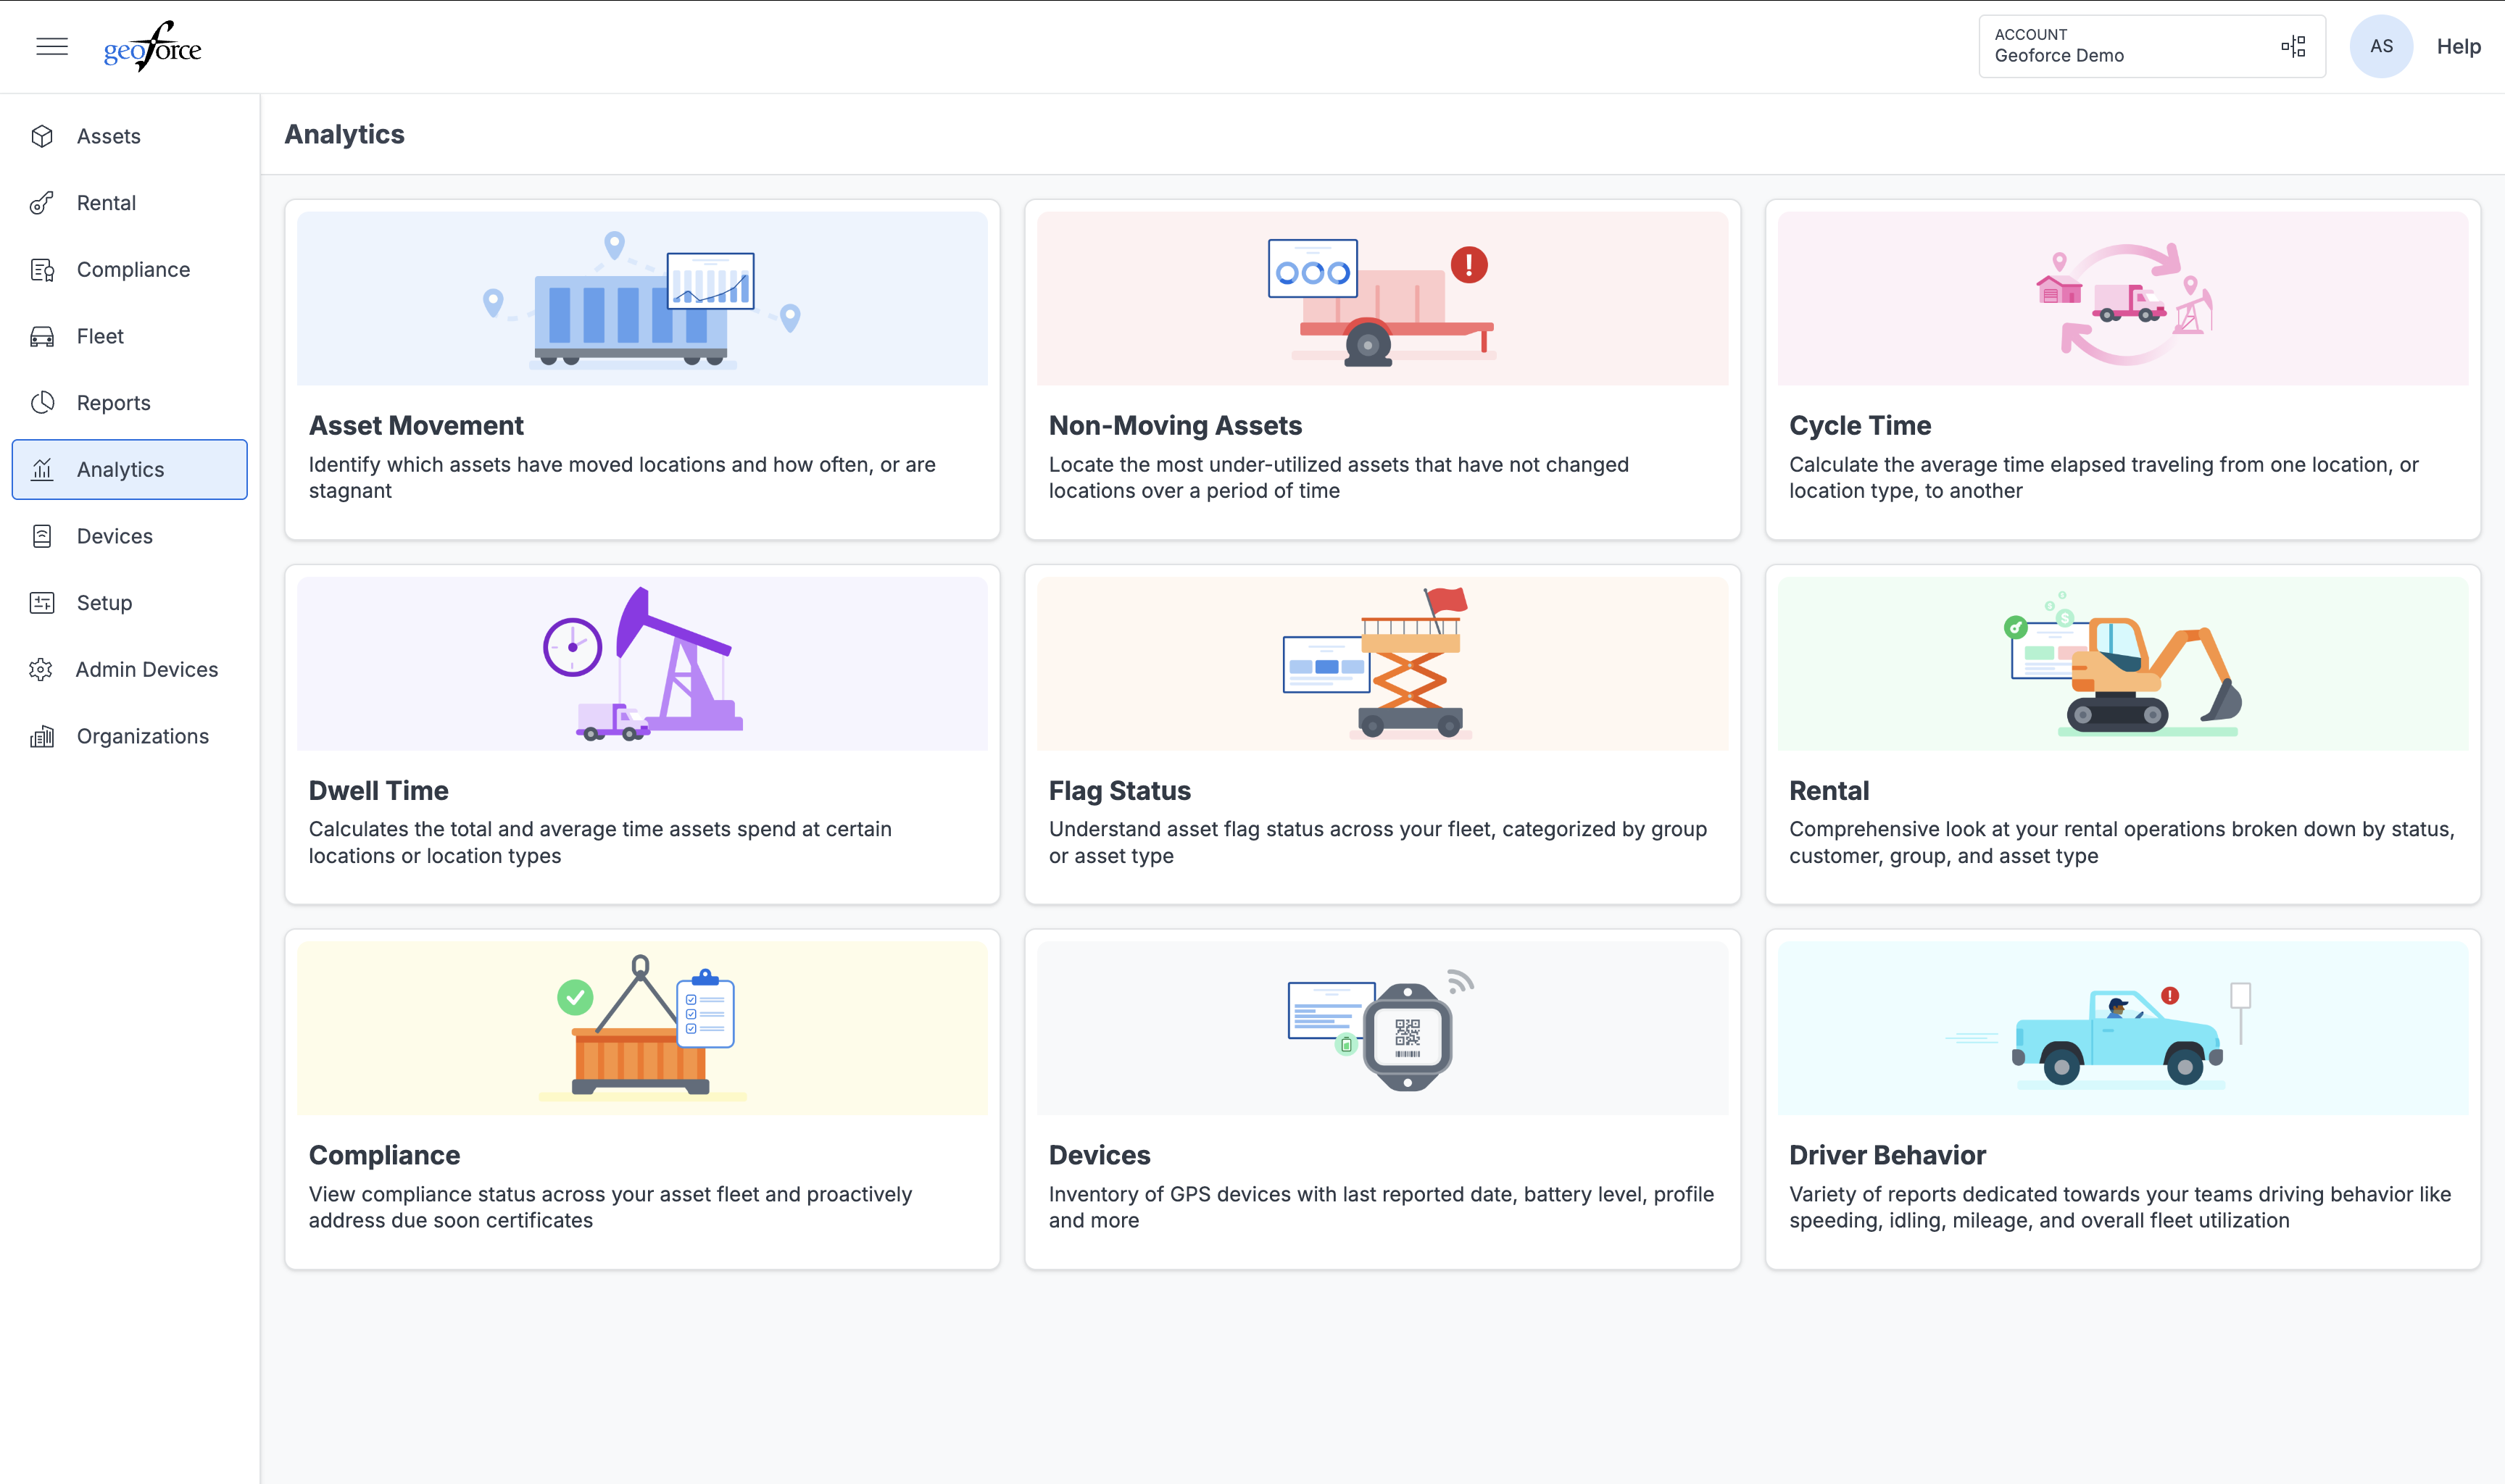Open the Asset Movement analytics card

(x=642, y=370)
